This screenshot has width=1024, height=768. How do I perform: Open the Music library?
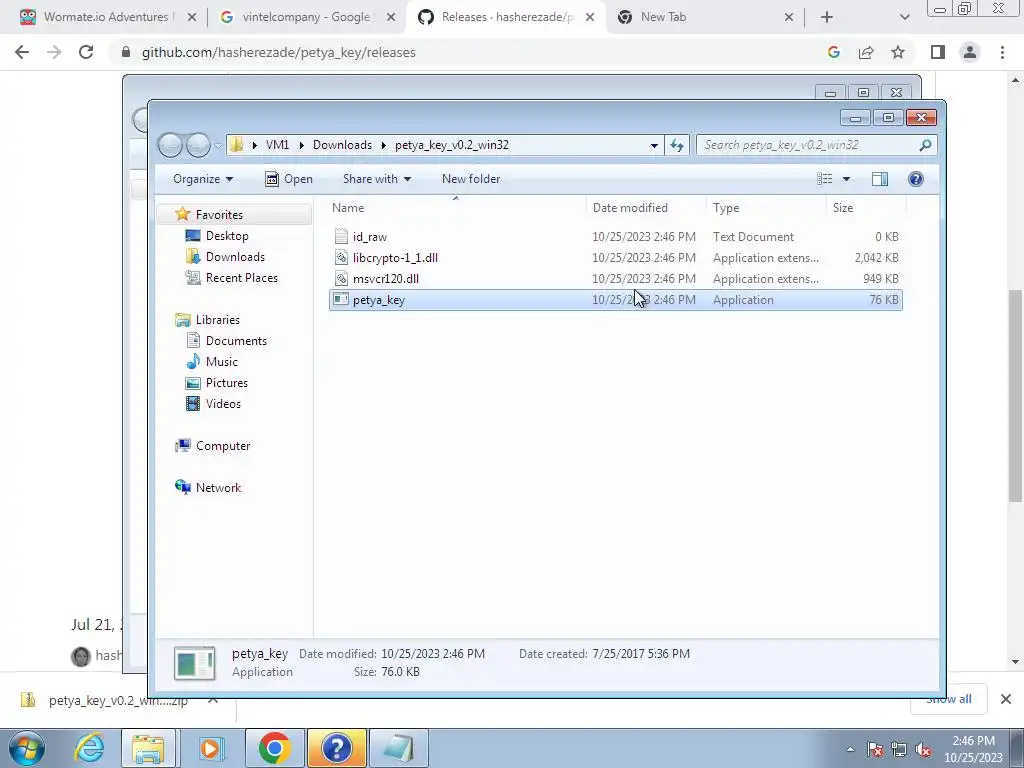coord(221,362)
